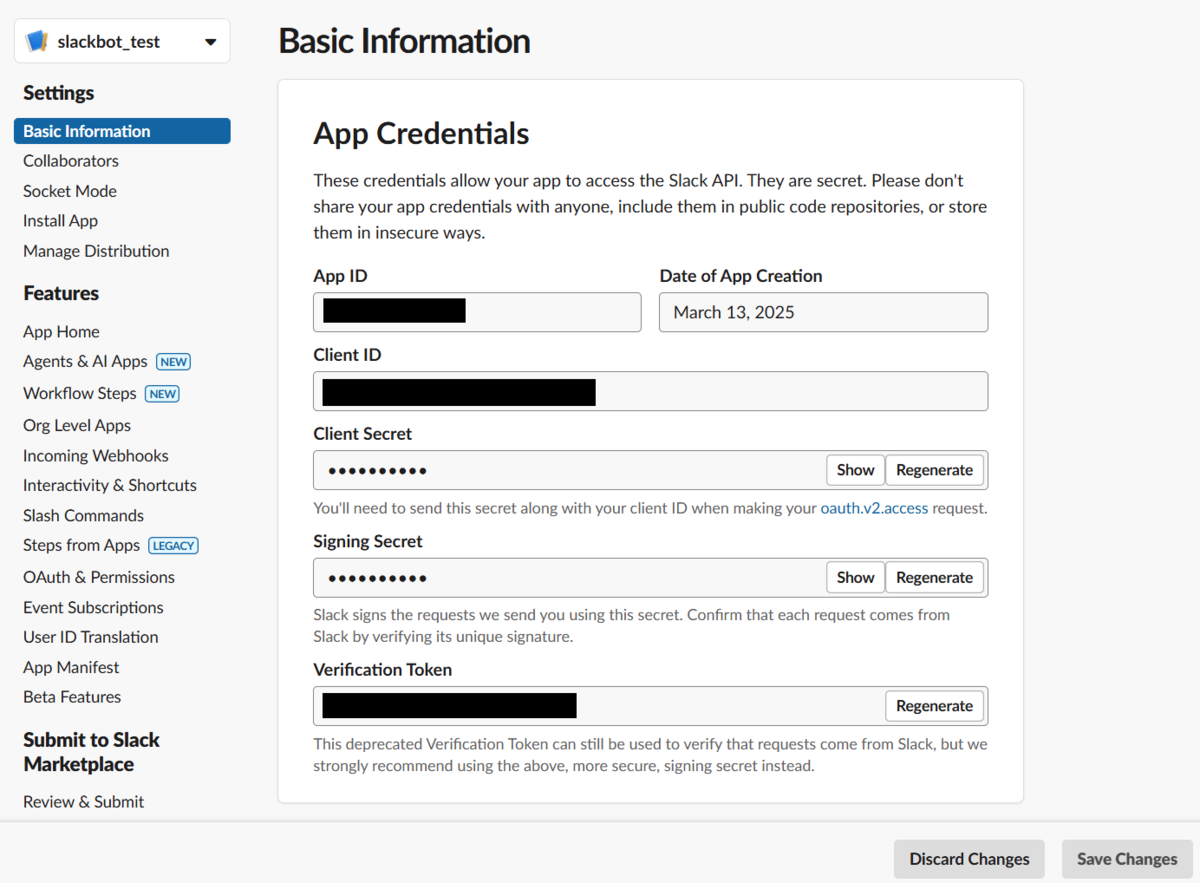
Task: Navigate to App Home feature
Action: pos(61,332)
